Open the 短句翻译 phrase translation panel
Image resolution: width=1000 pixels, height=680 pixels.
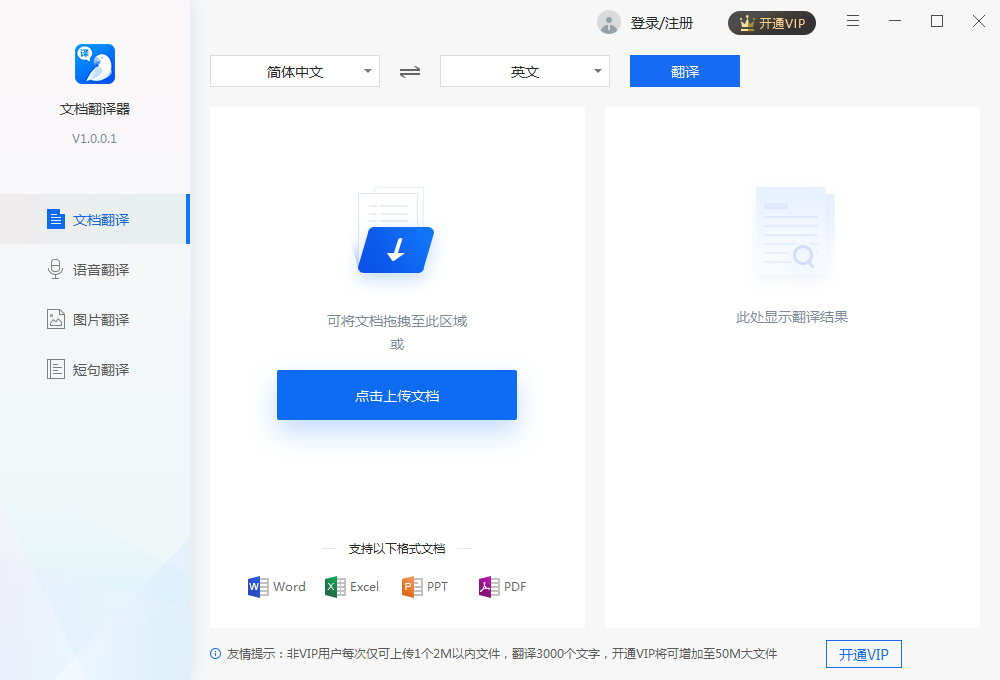(x=95, y=368)
